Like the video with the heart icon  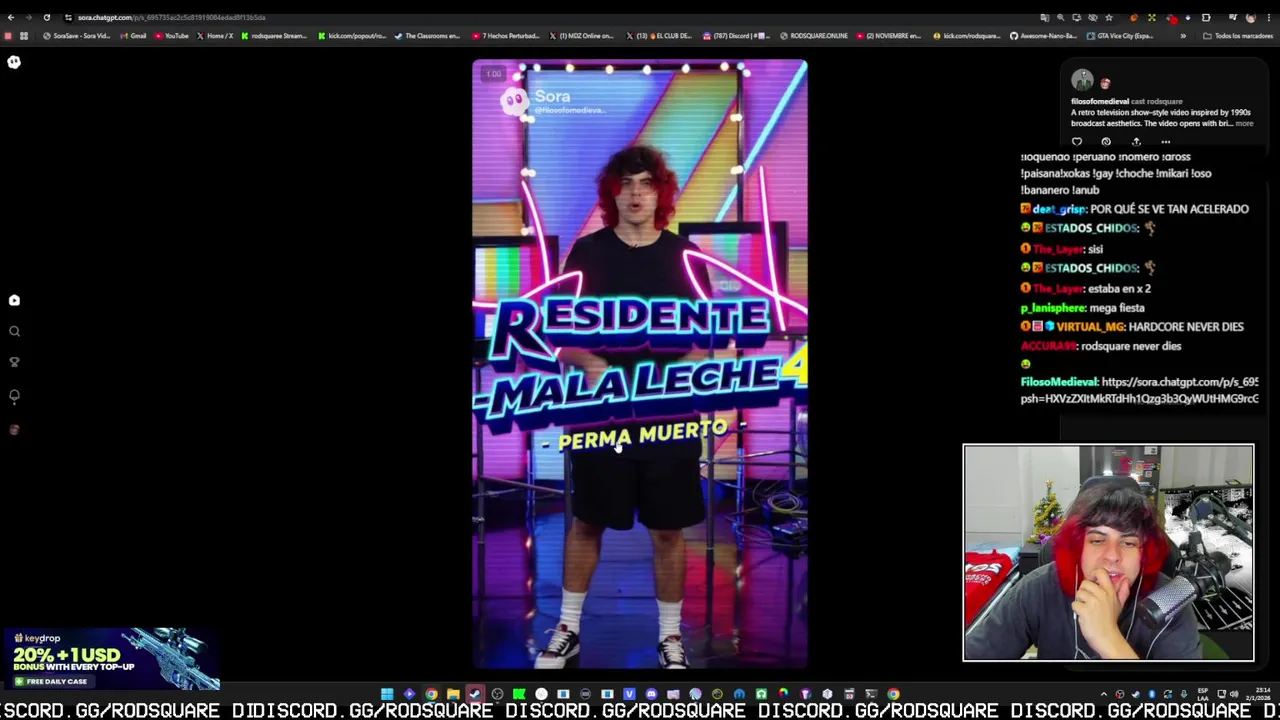coord(1077,142)
